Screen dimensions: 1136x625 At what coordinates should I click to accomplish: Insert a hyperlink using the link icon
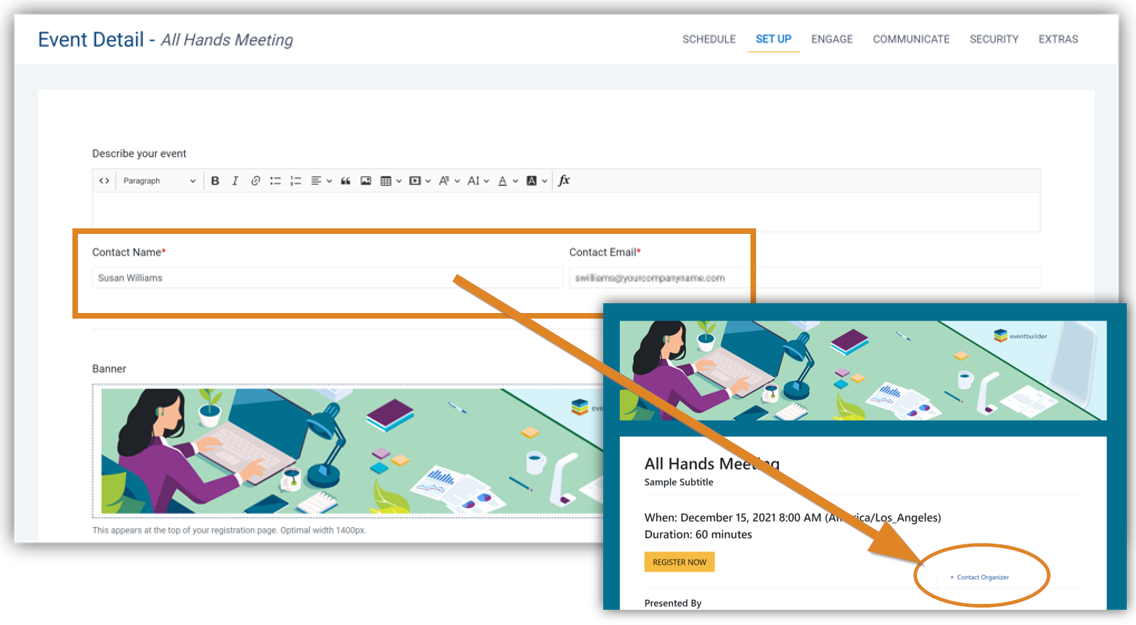pyautogui.click(x=255, y=181)
